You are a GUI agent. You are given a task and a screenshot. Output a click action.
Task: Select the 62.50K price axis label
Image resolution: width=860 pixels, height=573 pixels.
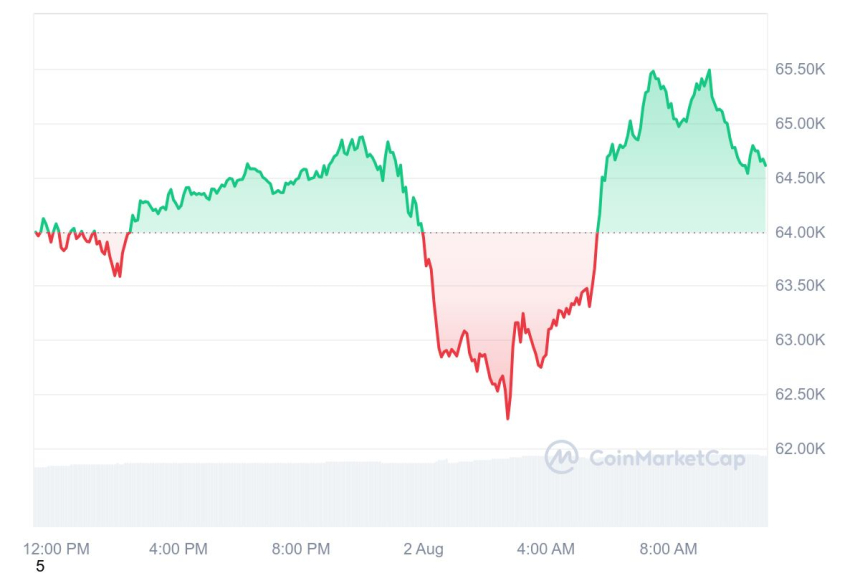[x=799, y=394]
